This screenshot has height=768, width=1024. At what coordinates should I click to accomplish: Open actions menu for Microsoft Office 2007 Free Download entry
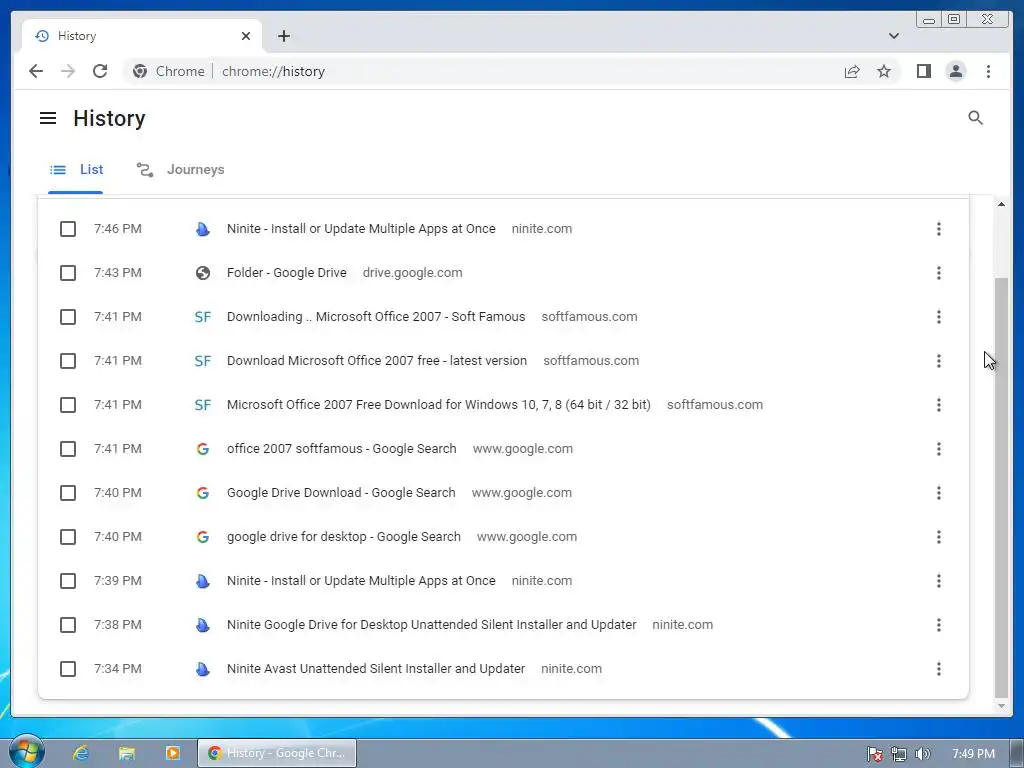[x=938, y=405]
